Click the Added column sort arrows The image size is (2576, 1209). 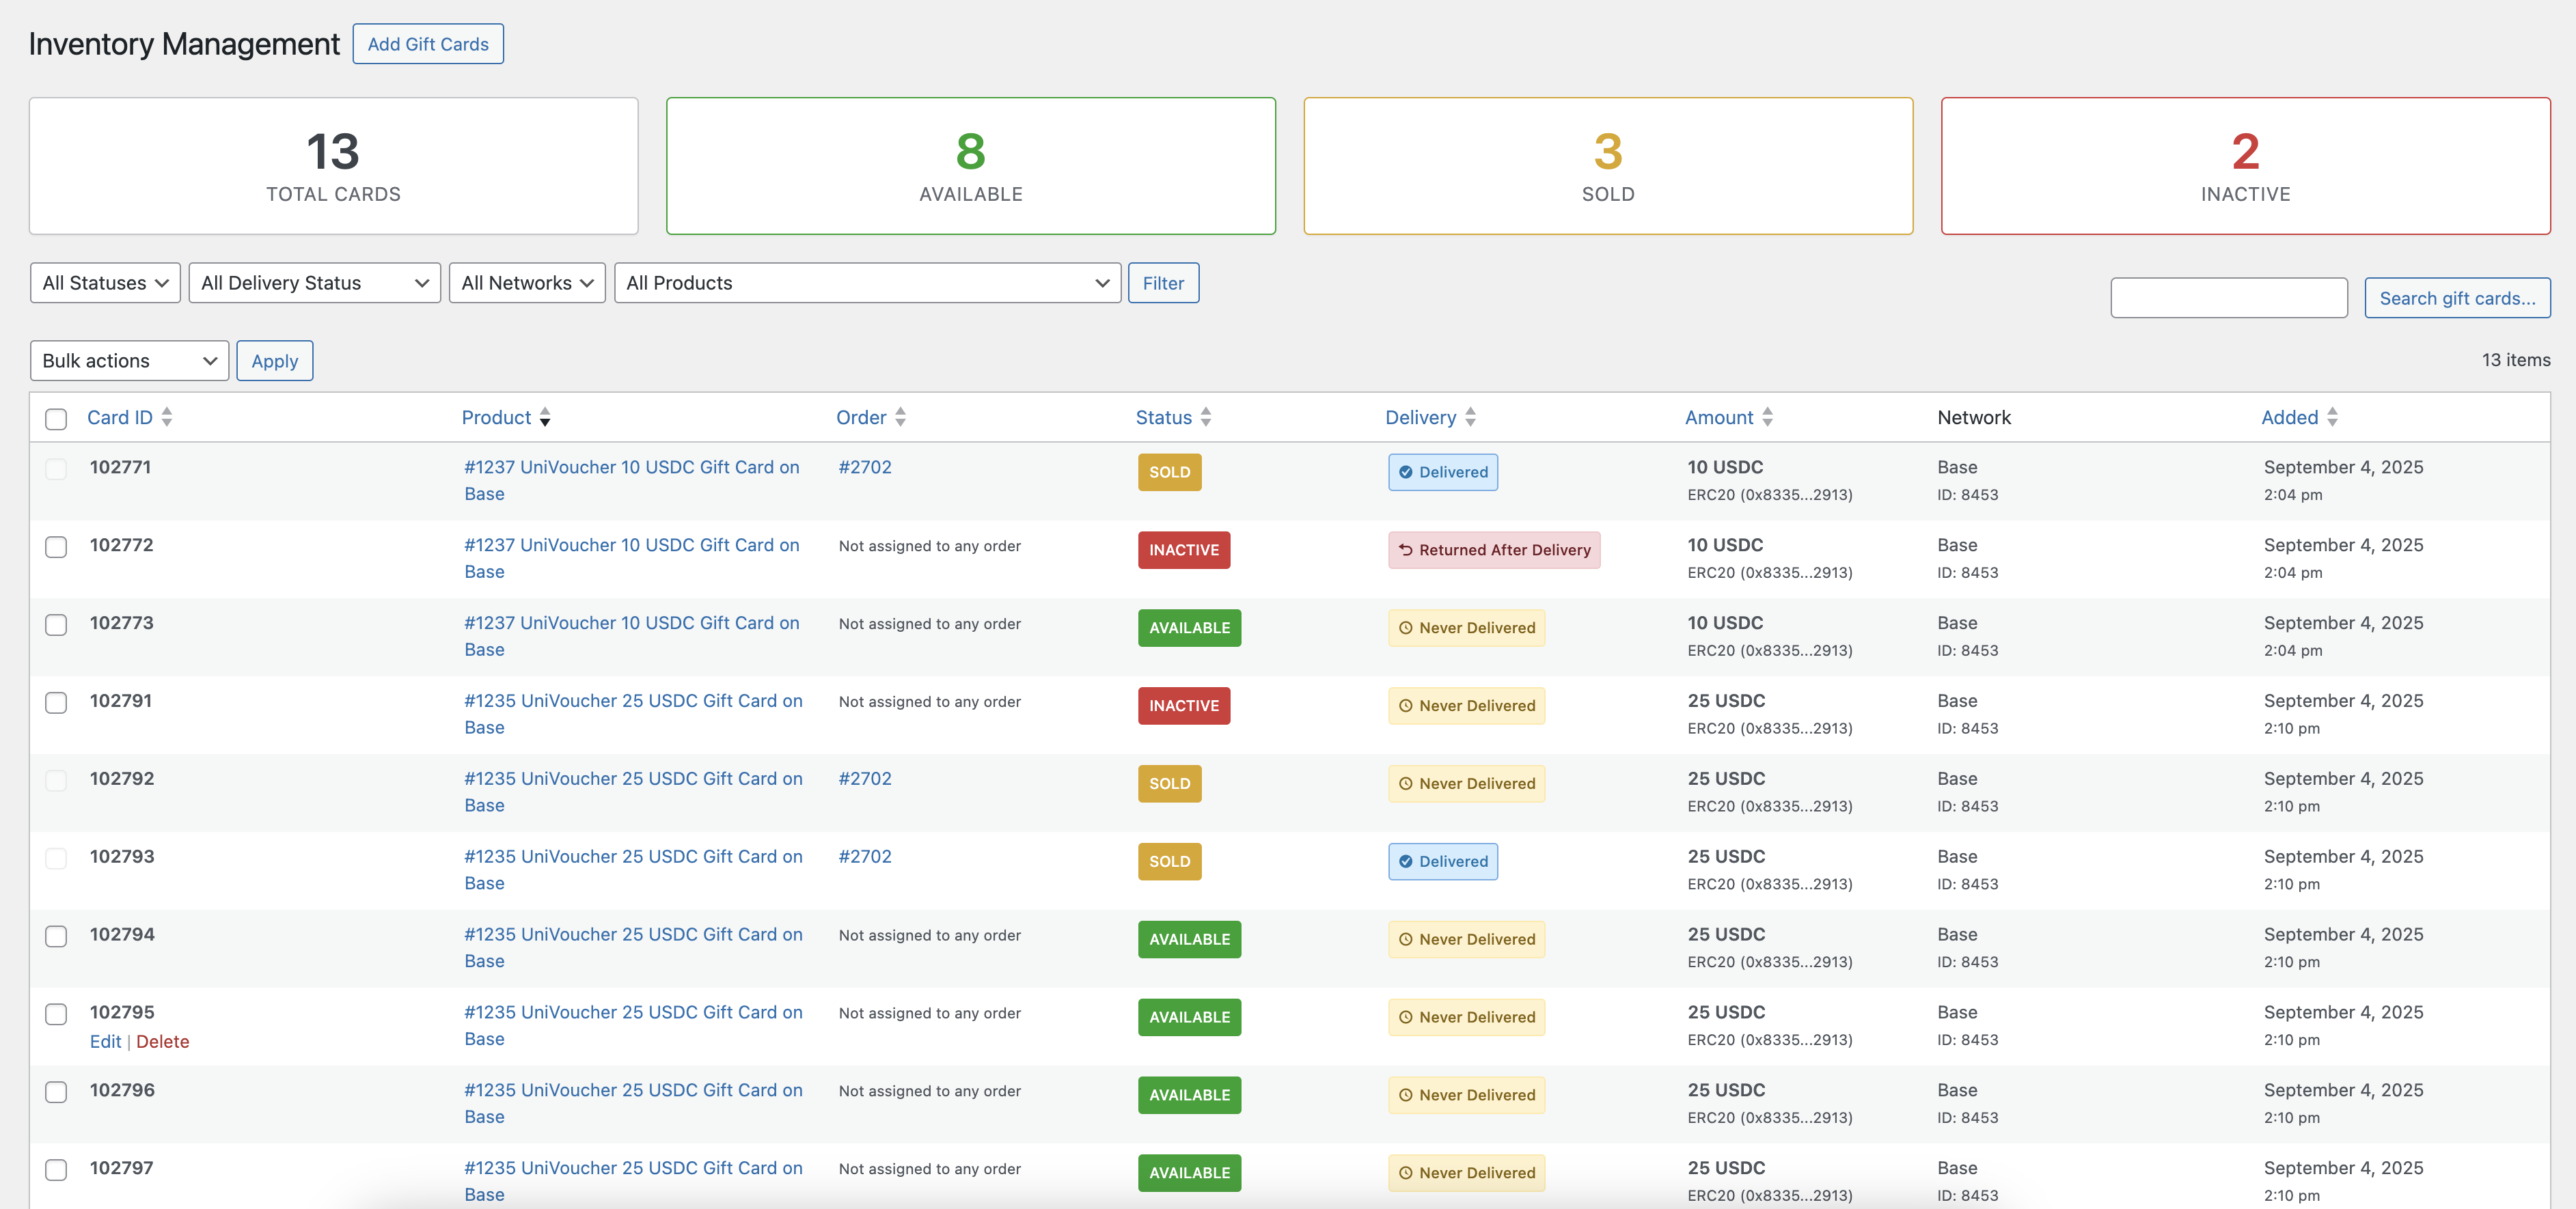[x=2332, y=417]
